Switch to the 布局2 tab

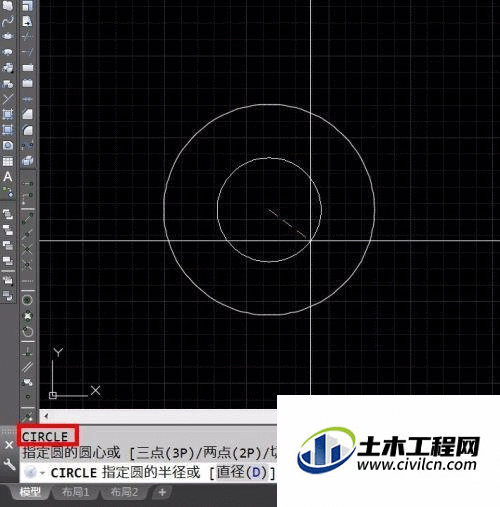point(124,492)
